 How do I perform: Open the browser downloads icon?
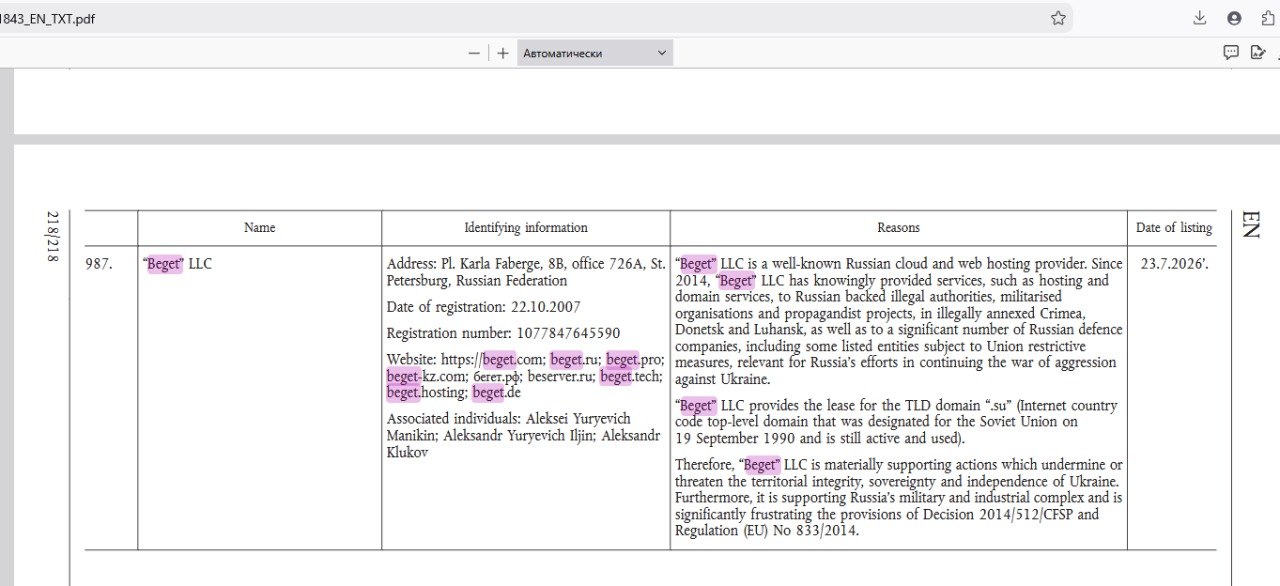(1200, 18)
